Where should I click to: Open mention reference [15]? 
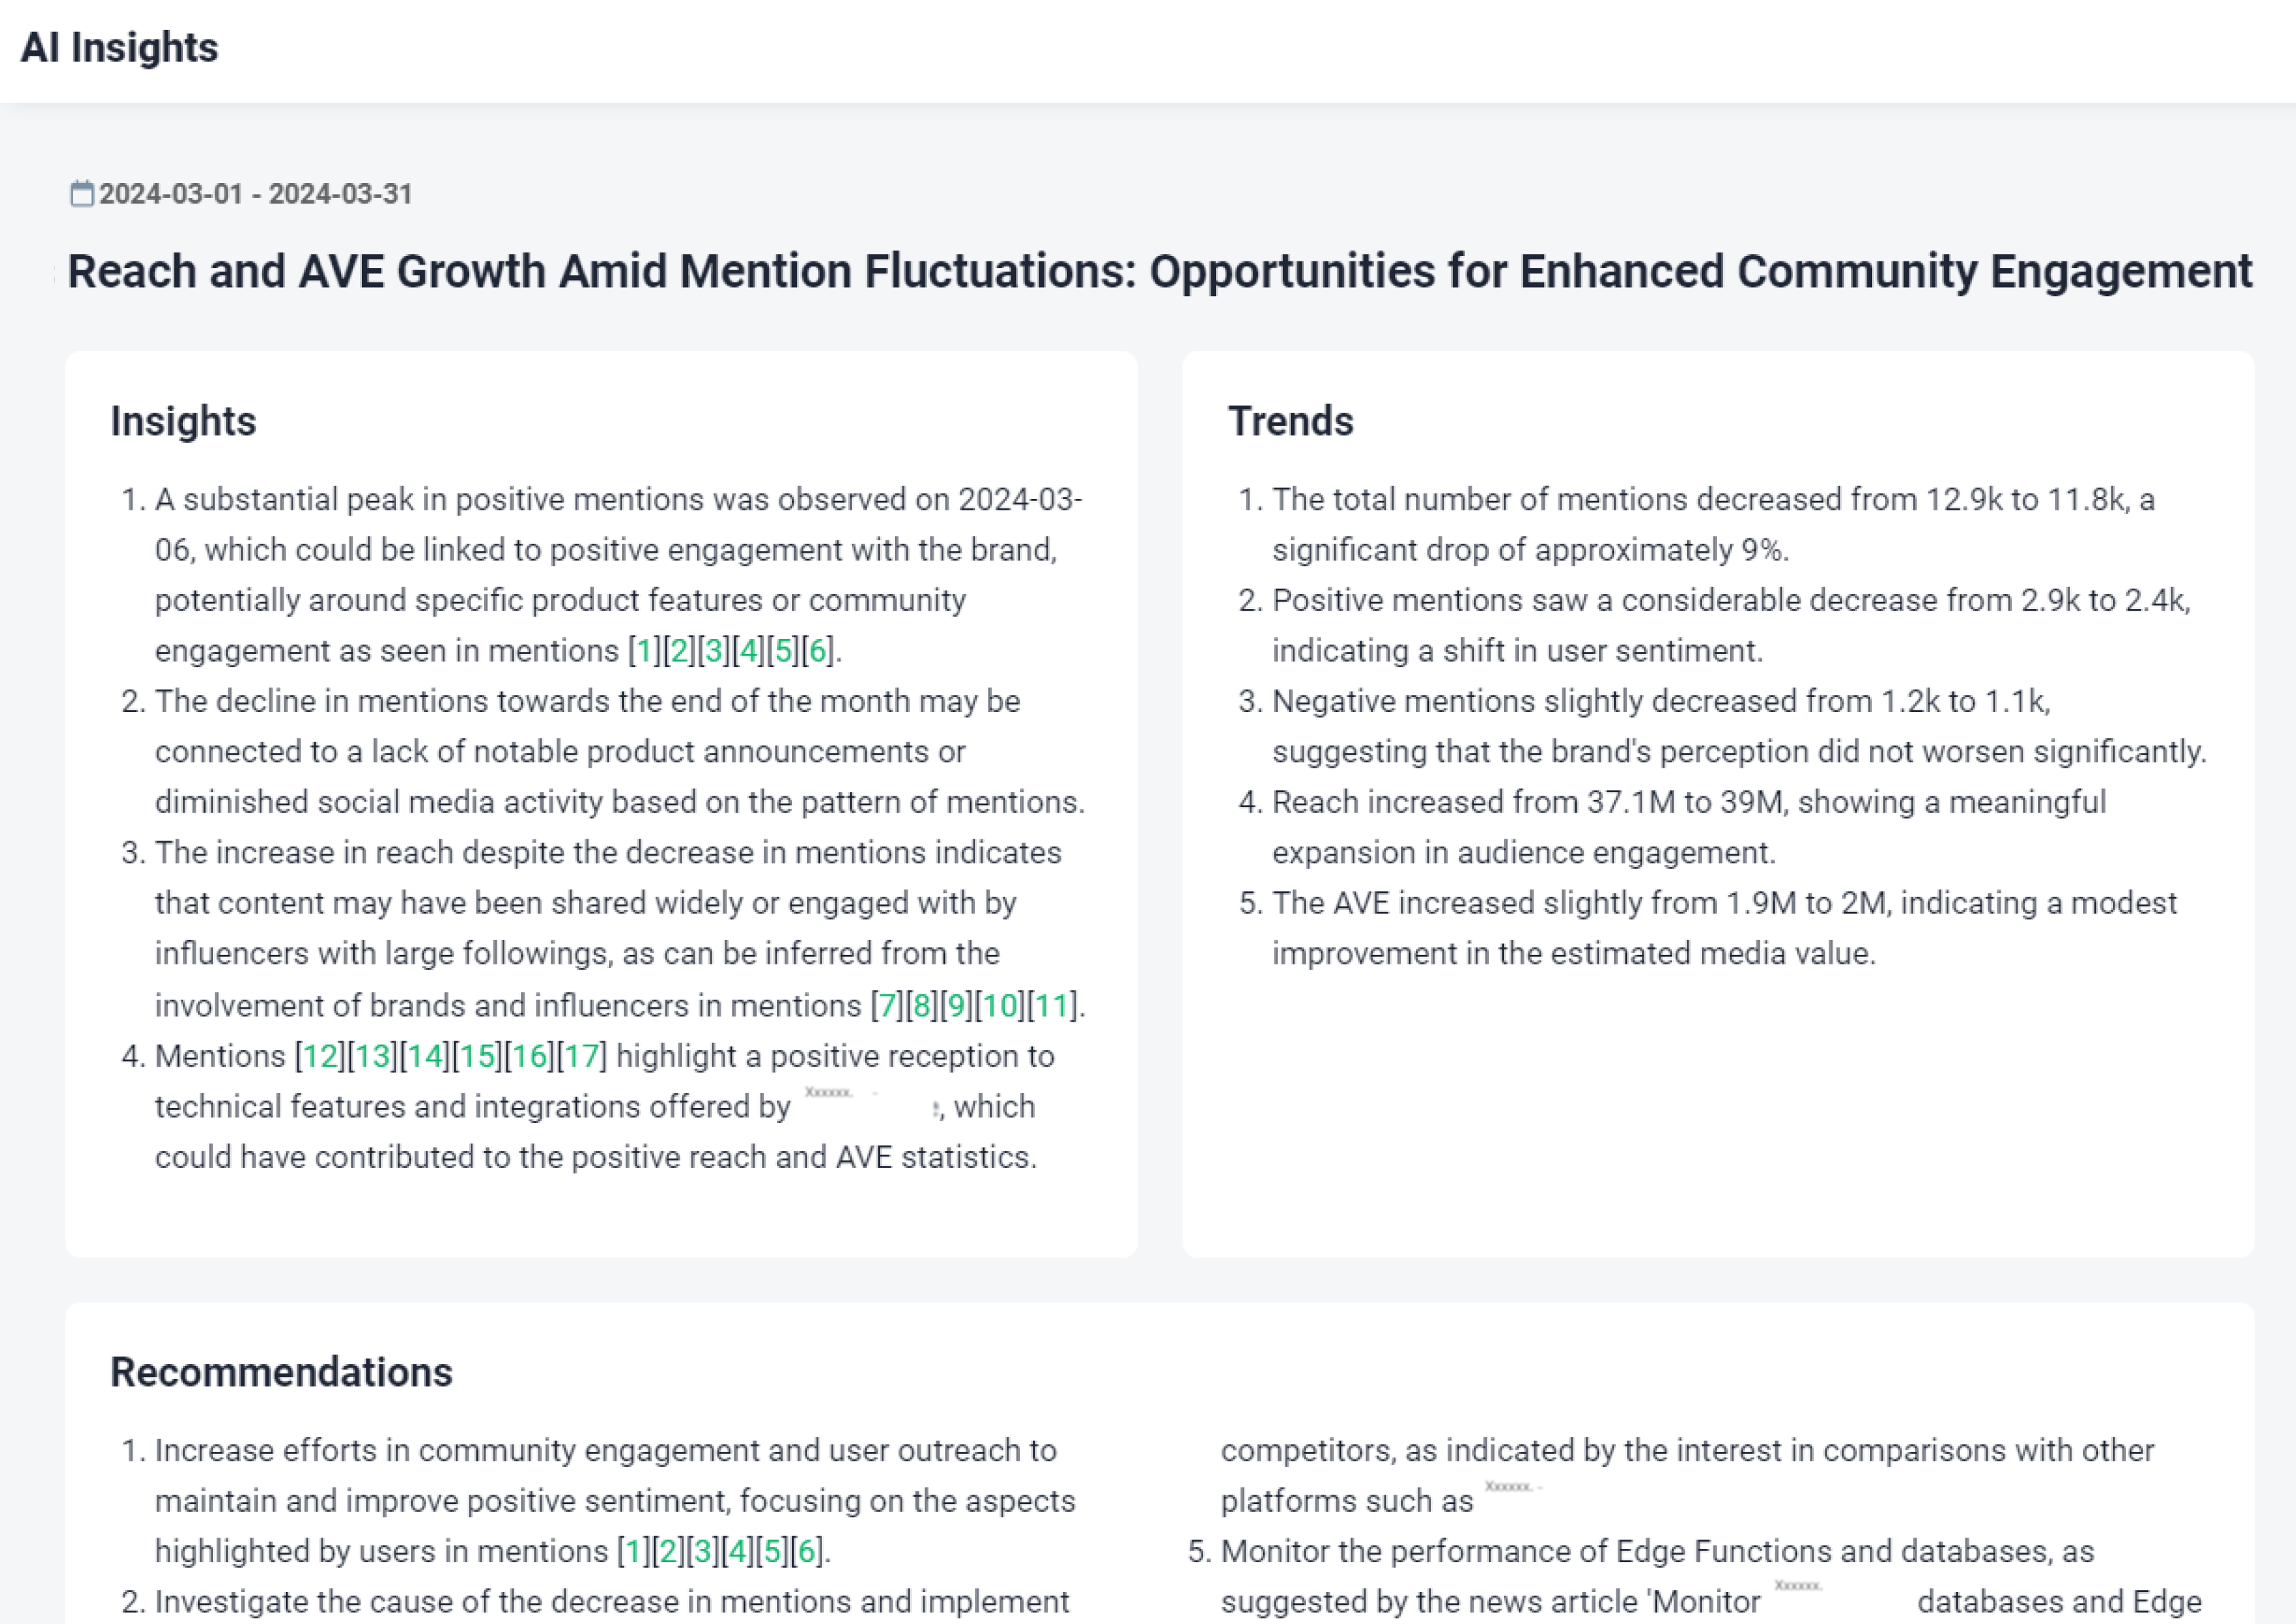[x=478, y=1056]
